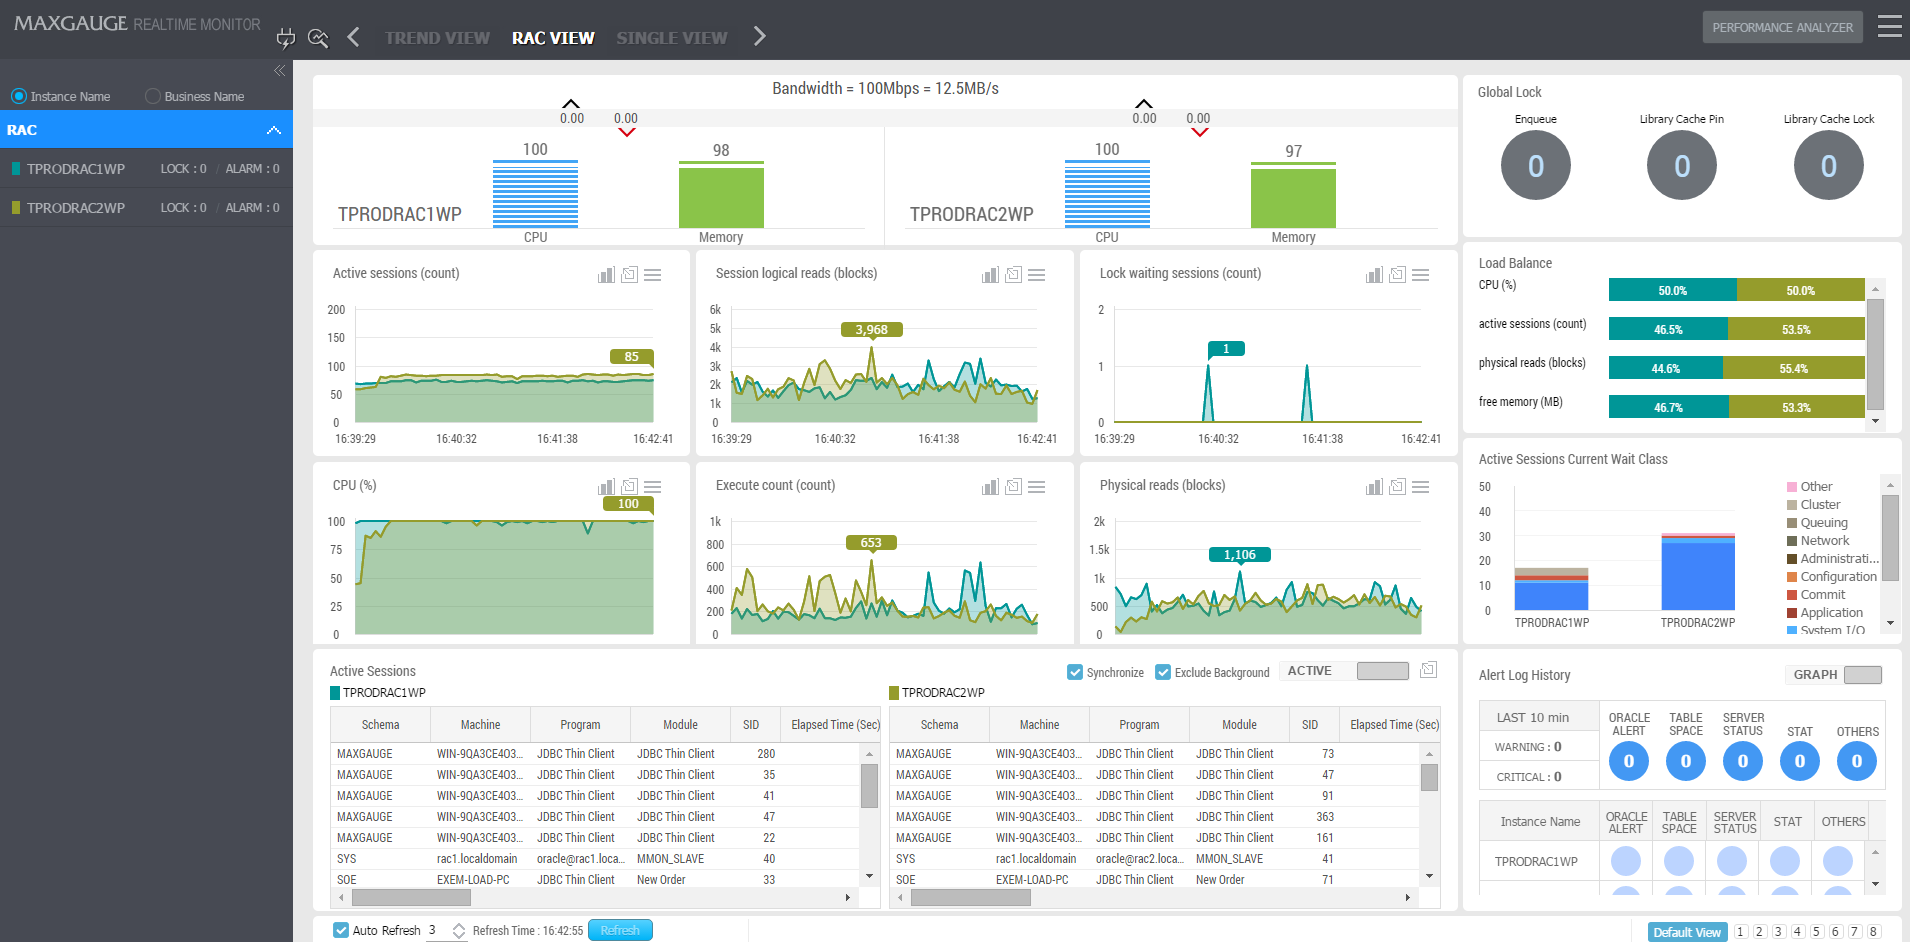The height and width of the screenshot is (942, 1910).
Task: Switch to Trend View tab
Action: click(x=437, y=38)
